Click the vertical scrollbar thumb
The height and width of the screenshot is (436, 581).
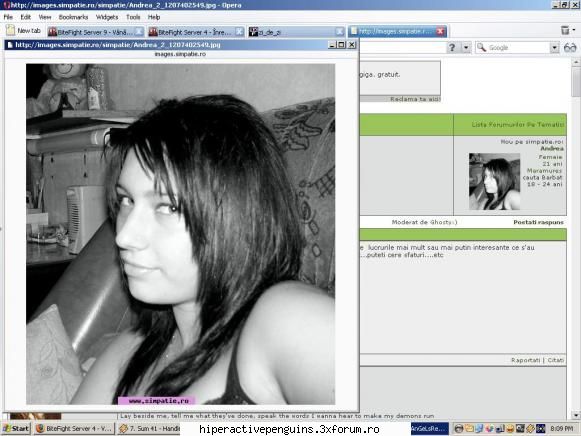pos(576,81)
